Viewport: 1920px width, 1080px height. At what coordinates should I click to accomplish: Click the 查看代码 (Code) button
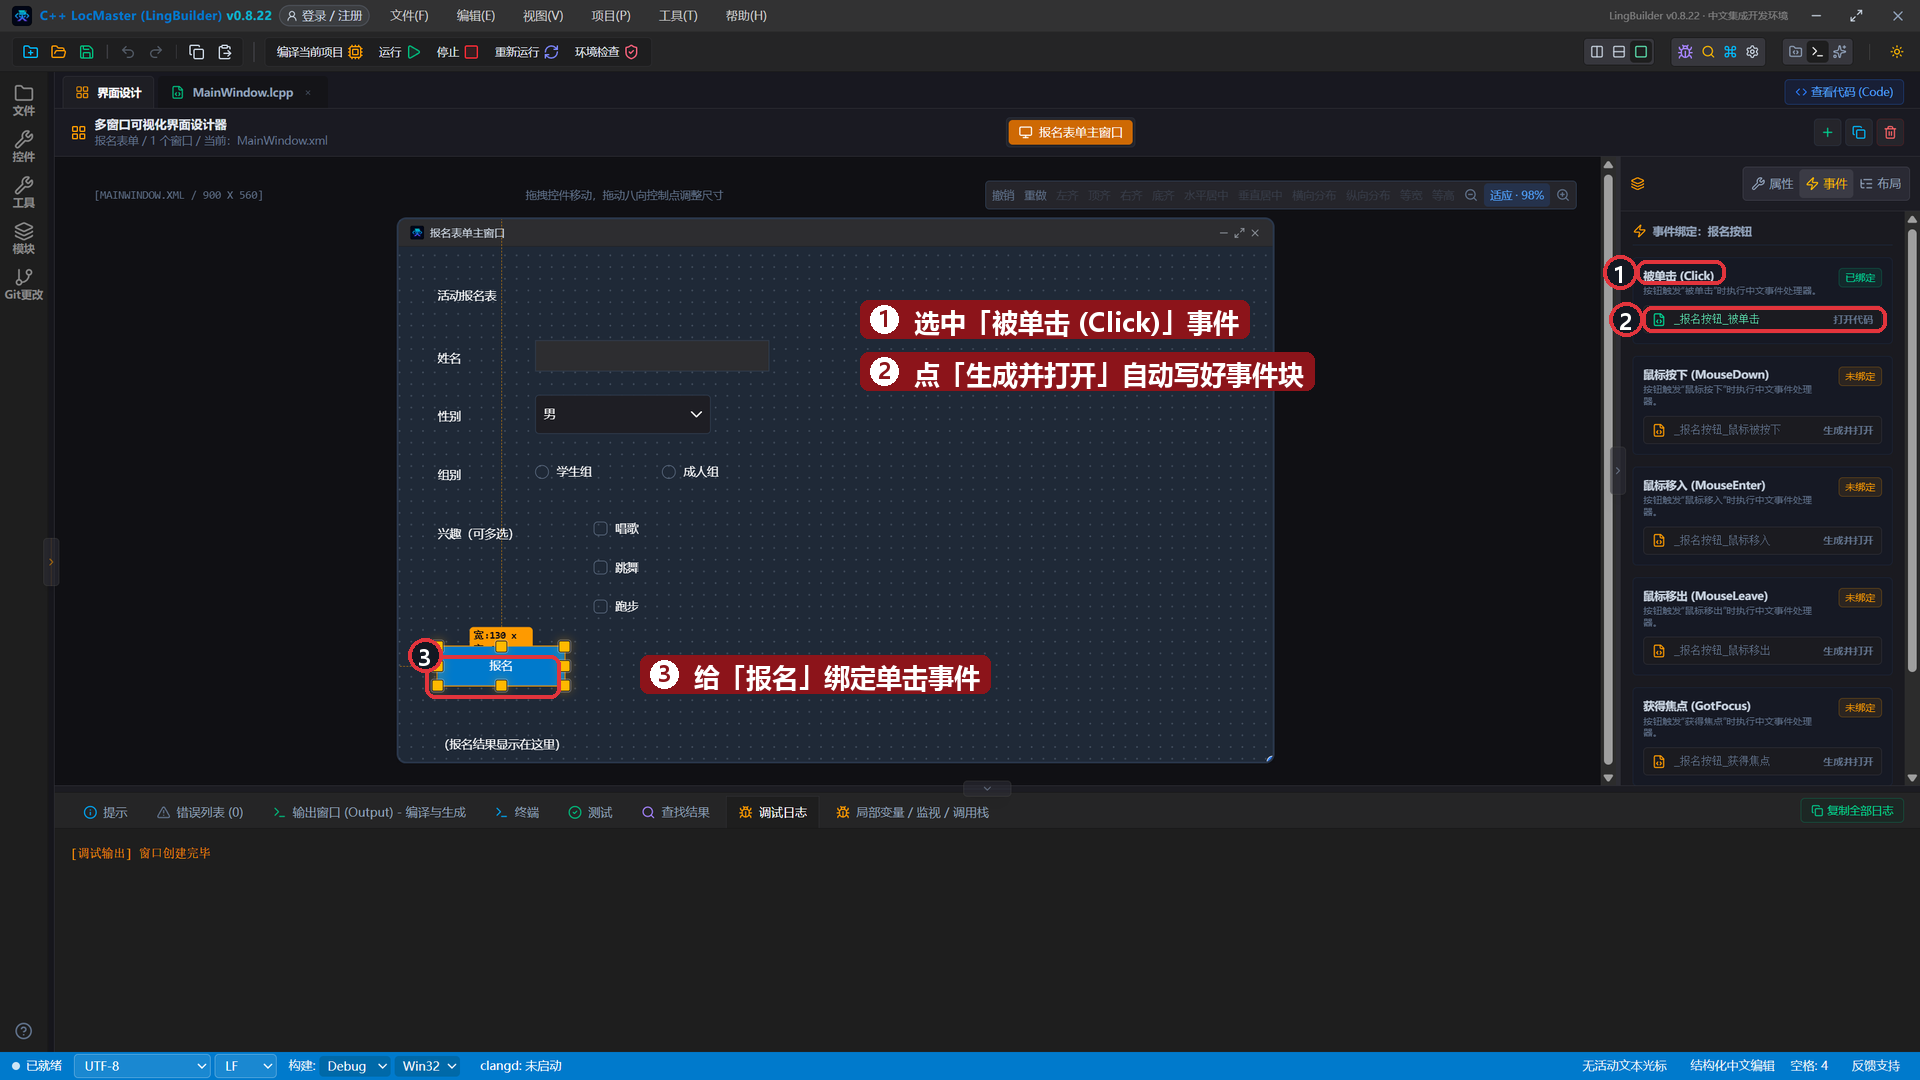[x=1844, y=92]
